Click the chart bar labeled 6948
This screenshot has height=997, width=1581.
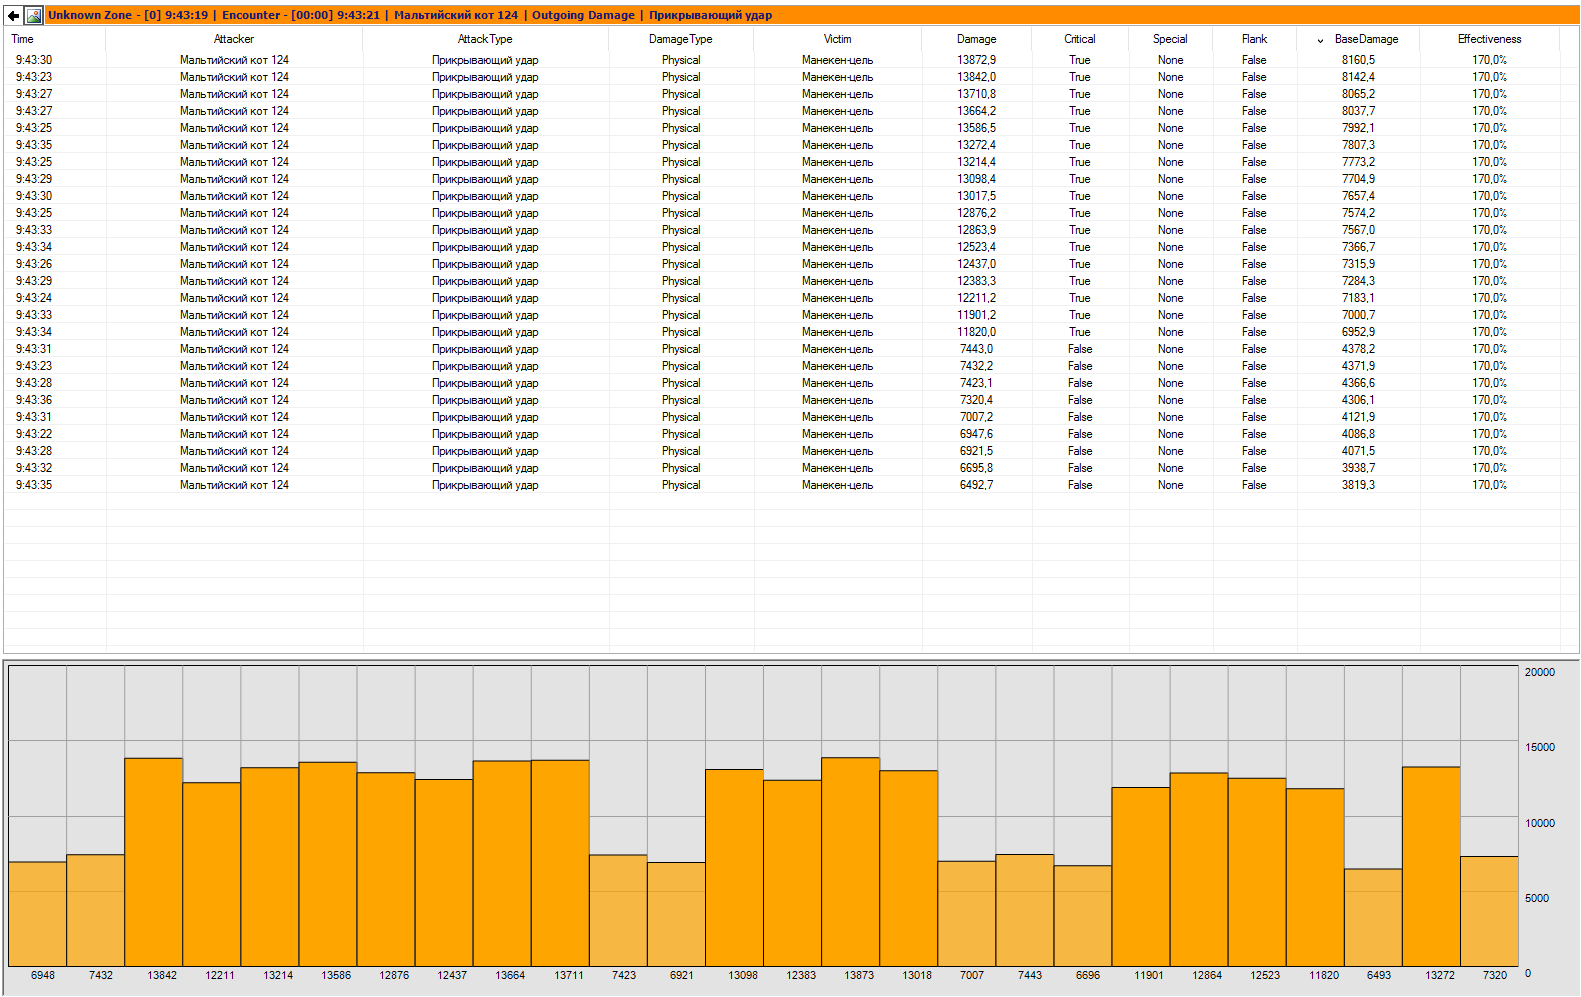[37, 914]
